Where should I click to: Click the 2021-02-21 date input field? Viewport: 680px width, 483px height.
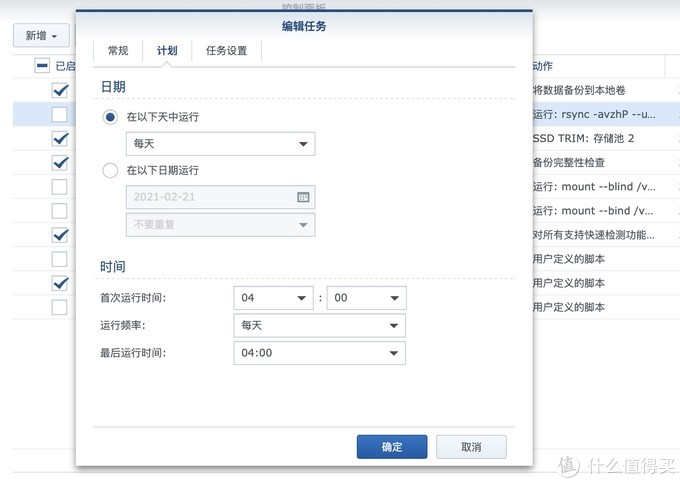220,197
